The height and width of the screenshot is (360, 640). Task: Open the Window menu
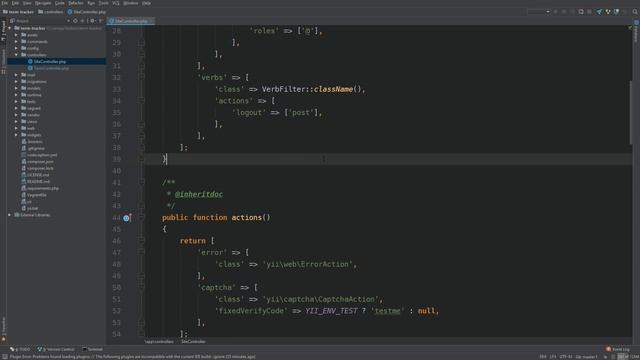point(131,3)
